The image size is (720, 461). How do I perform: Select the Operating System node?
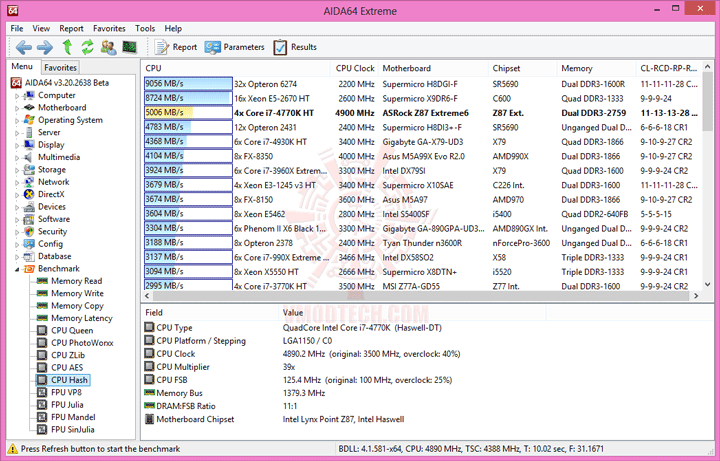(70, 120)
